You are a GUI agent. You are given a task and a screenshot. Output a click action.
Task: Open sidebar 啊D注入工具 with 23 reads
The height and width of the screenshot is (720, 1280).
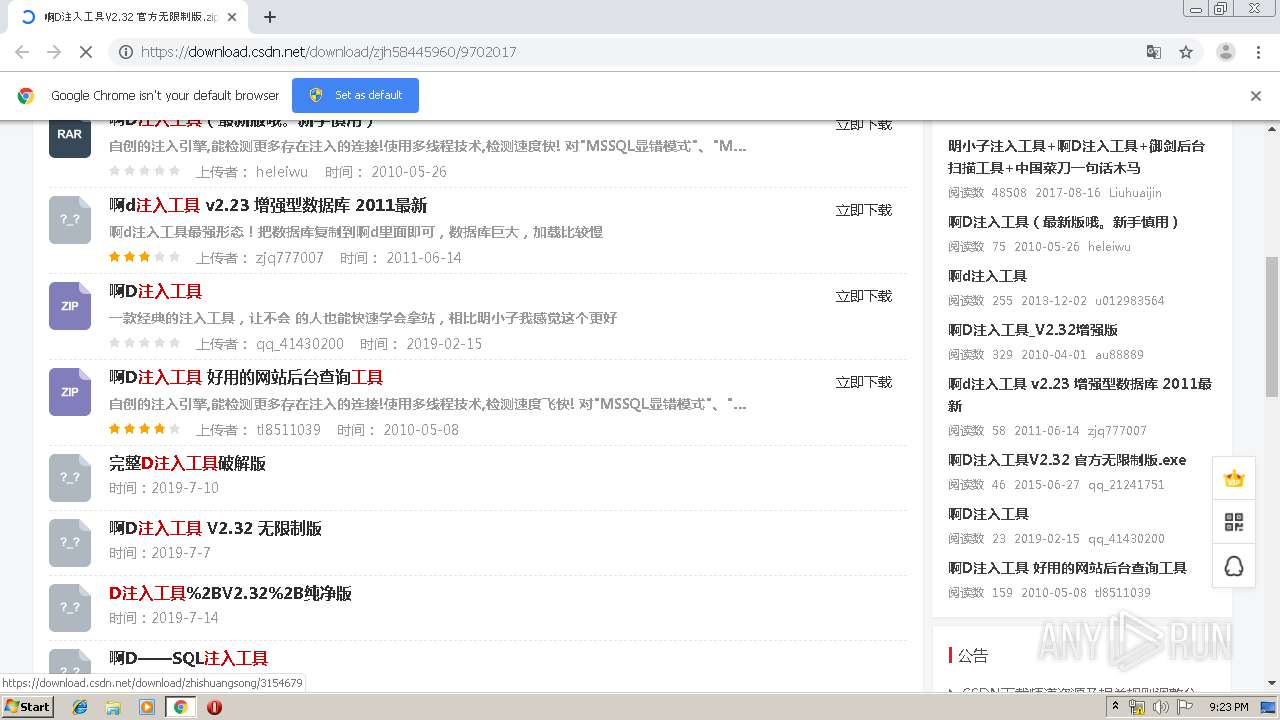point(988,514)
